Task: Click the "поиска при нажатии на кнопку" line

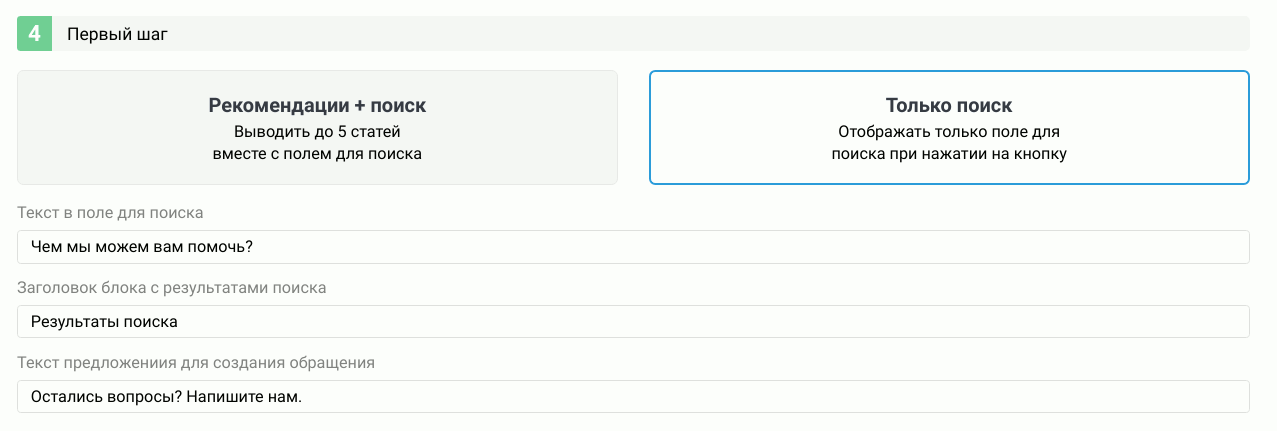Action: coord(948,154)
